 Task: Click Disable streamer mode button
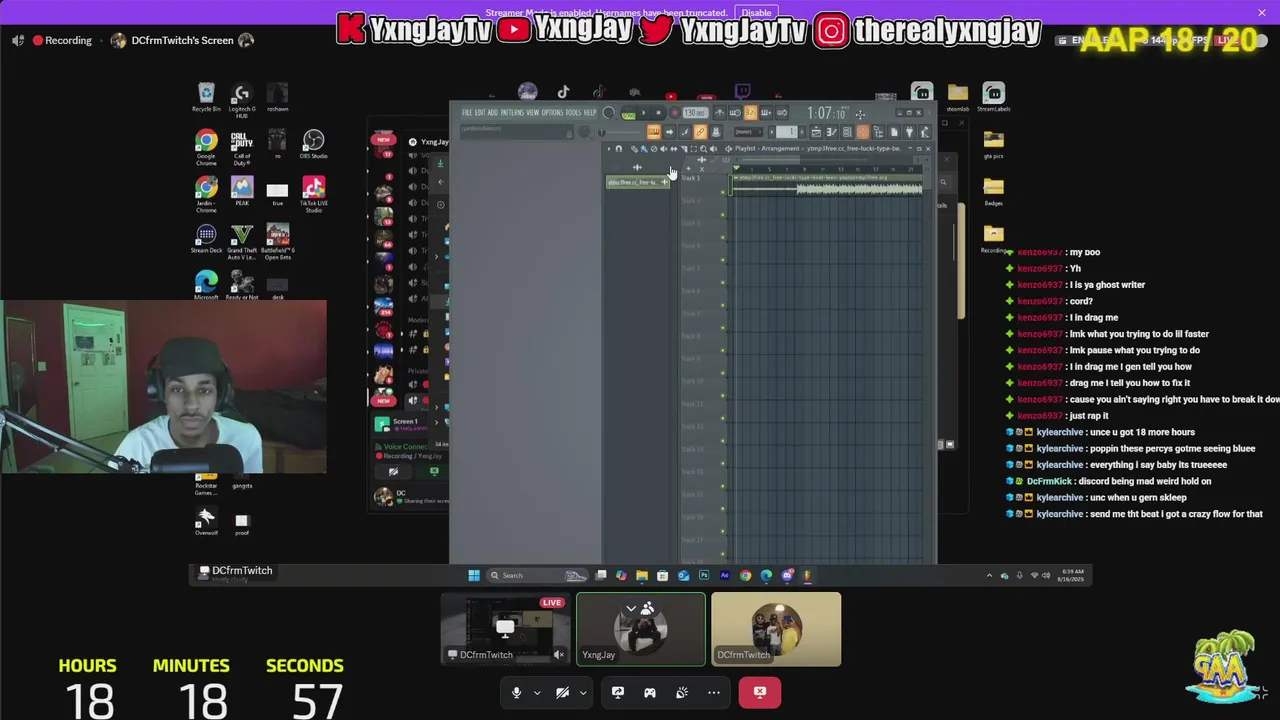pyautogui.click(x=756, y=13)
